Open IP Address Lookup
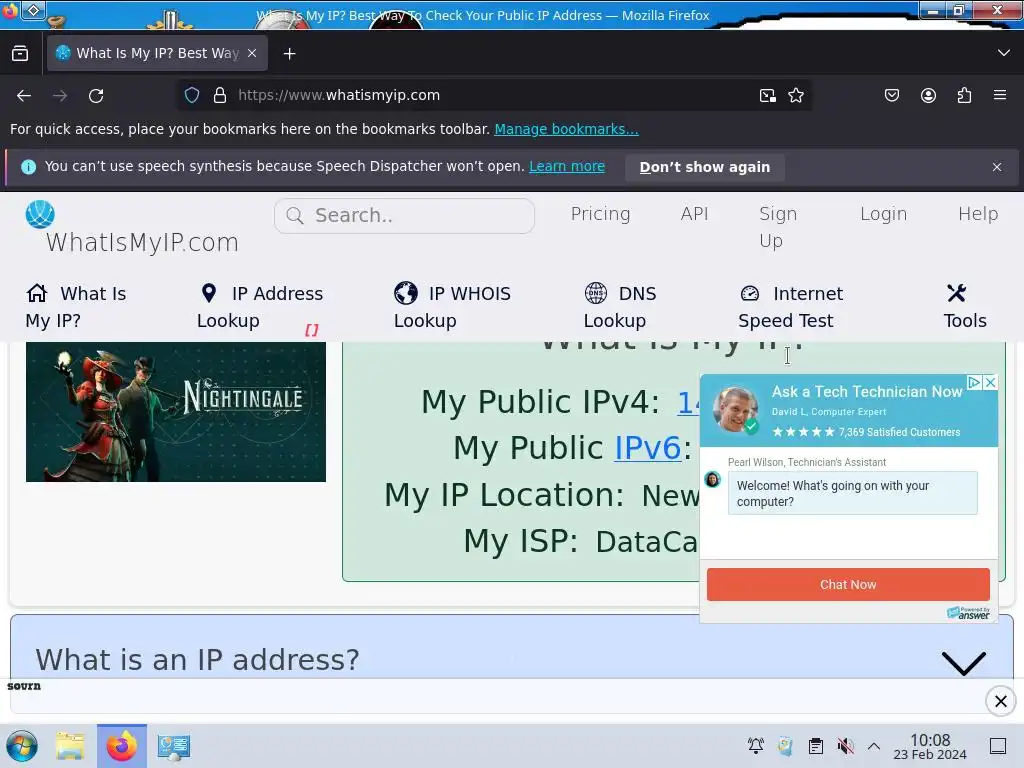Viewport: 1024px width, 768px height. tap(260, 307)
